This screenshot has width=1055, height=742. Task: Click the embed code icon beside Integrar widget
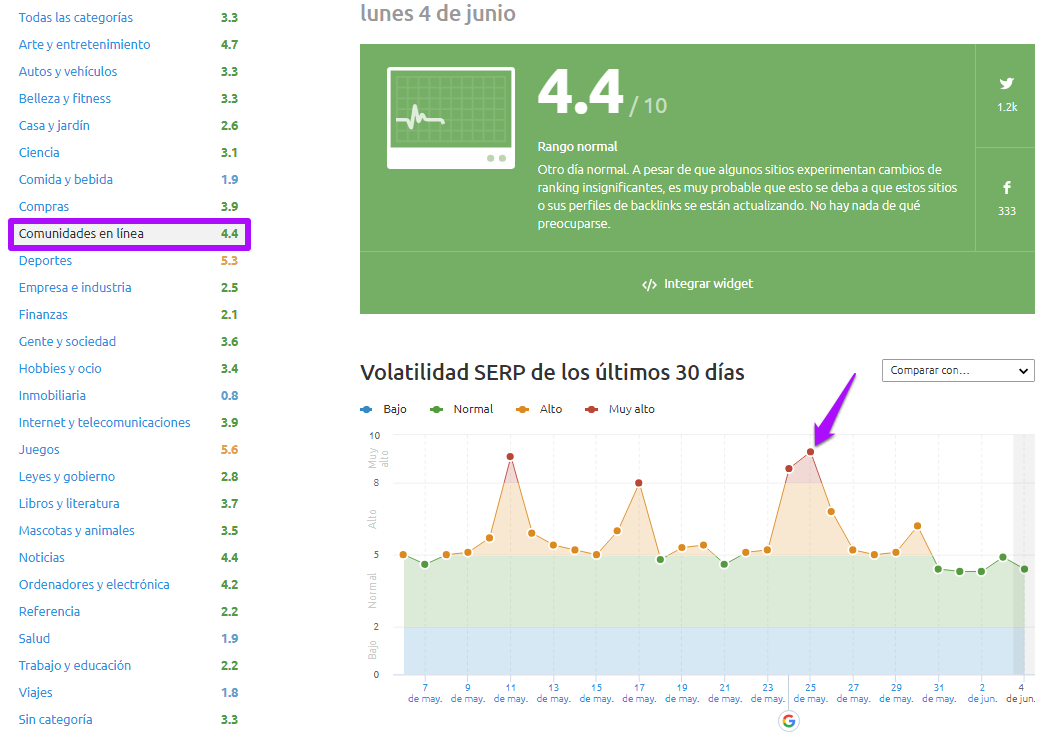(x=649, y=284)
